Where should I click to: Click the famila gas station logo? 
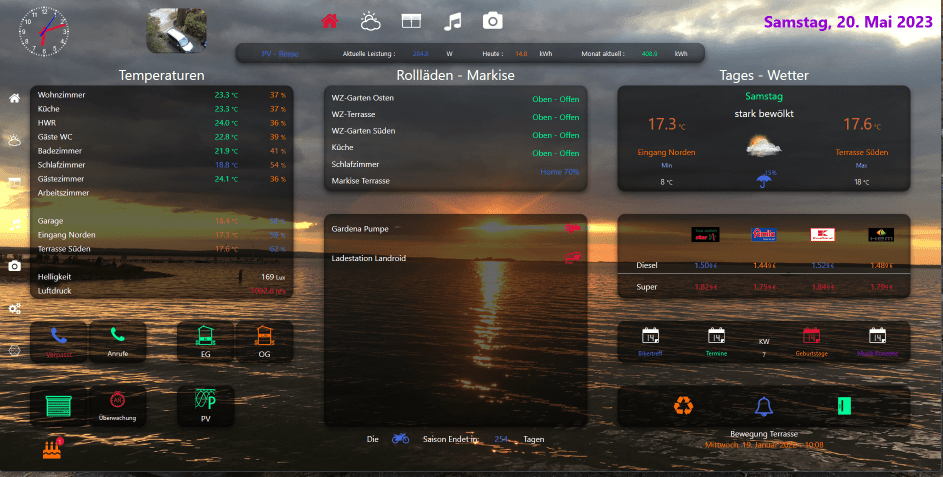pyautogui.click(x=764, y=235)
